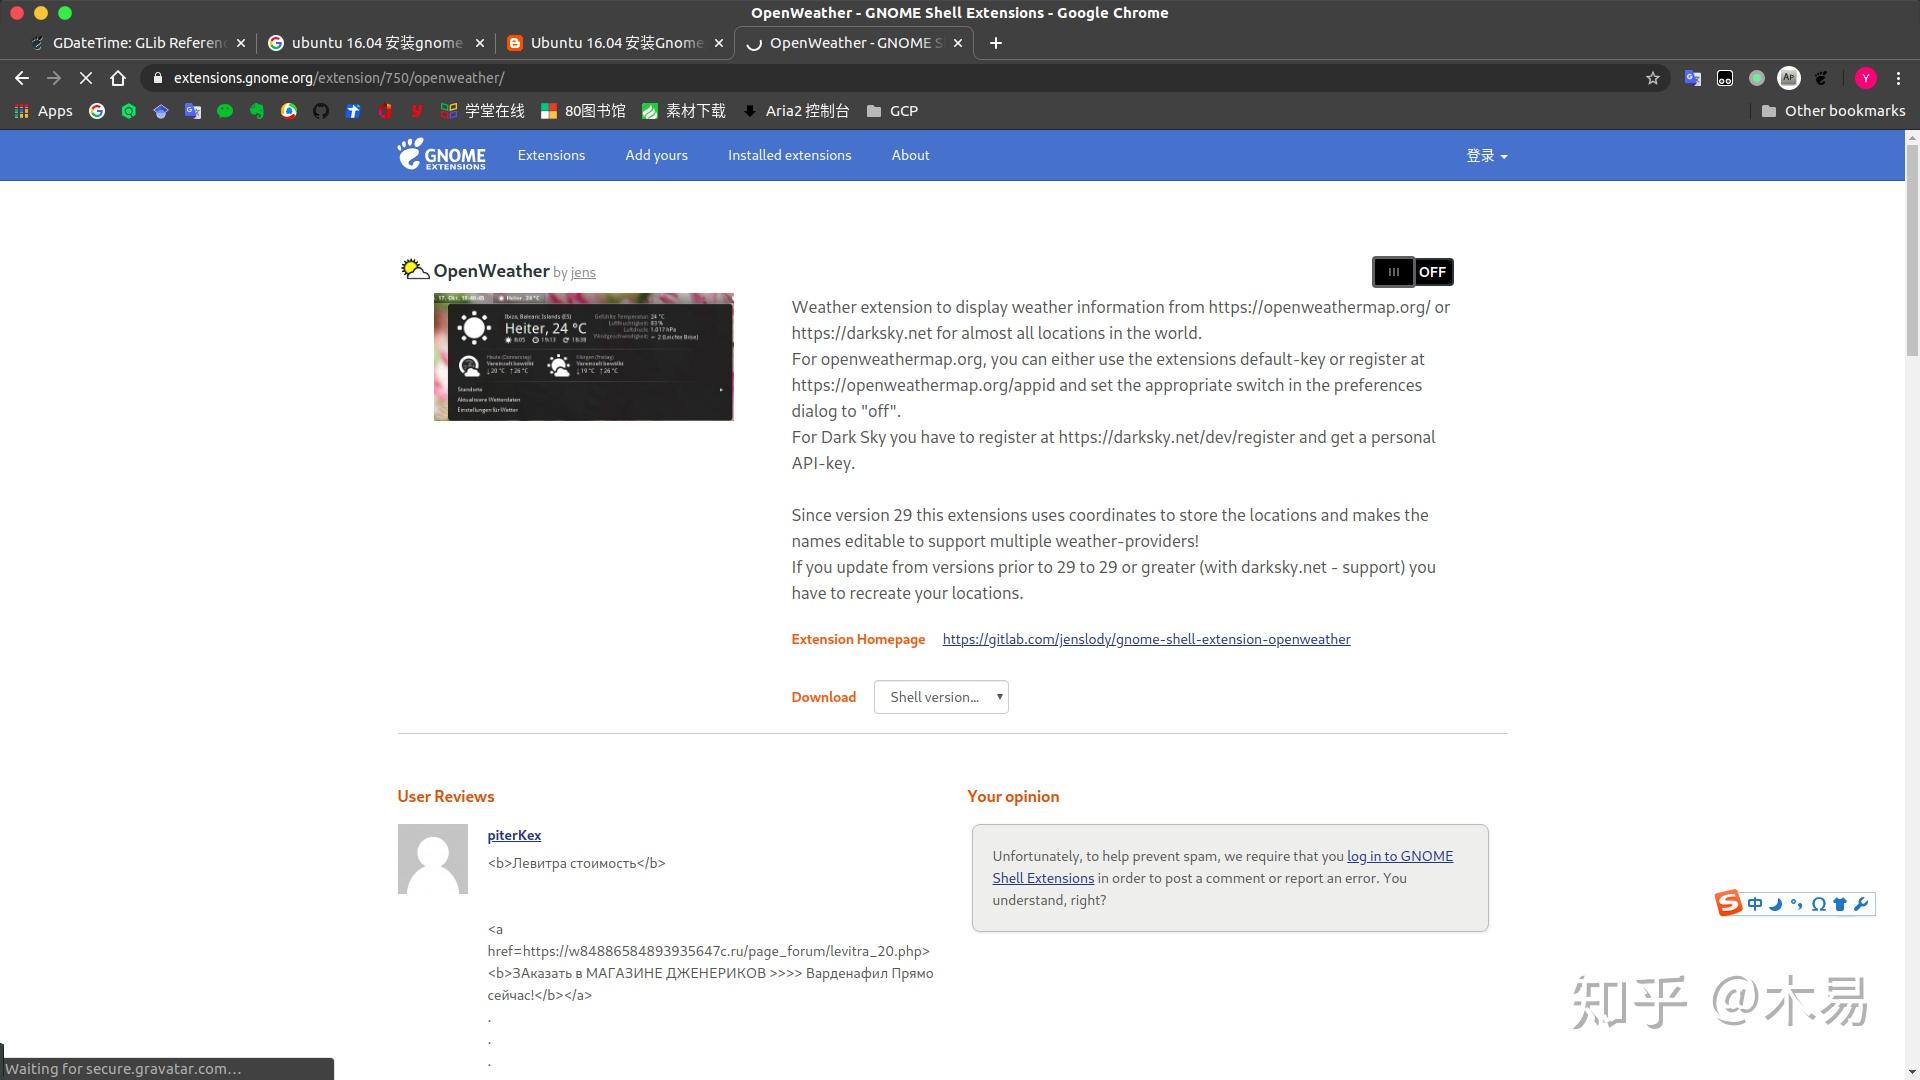Open the GCP bookmarks folder
Viewport: 1920px width, 1080px height.
[892, 111]
